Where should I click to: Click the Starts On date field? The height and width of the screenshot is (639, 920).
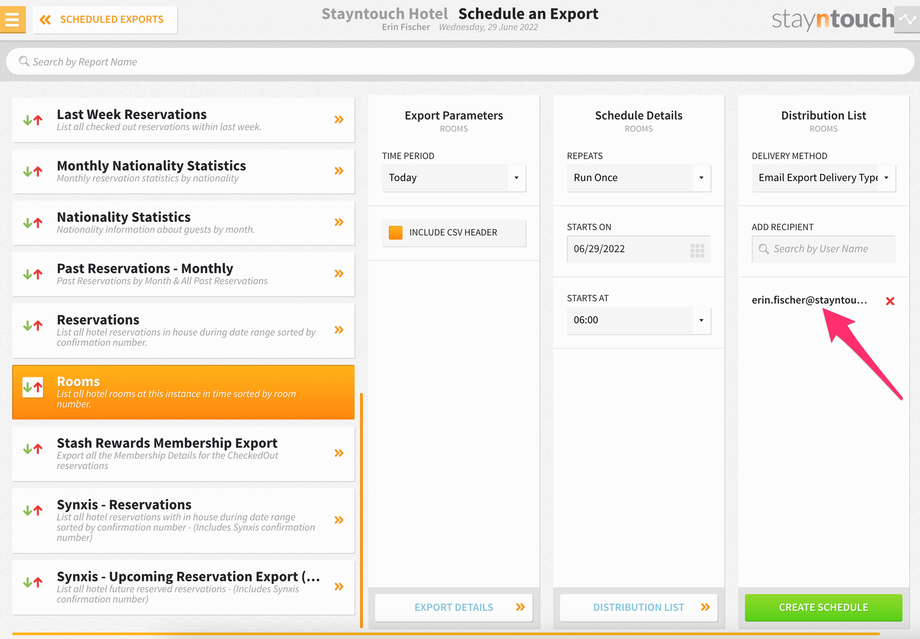click(638, 249)
